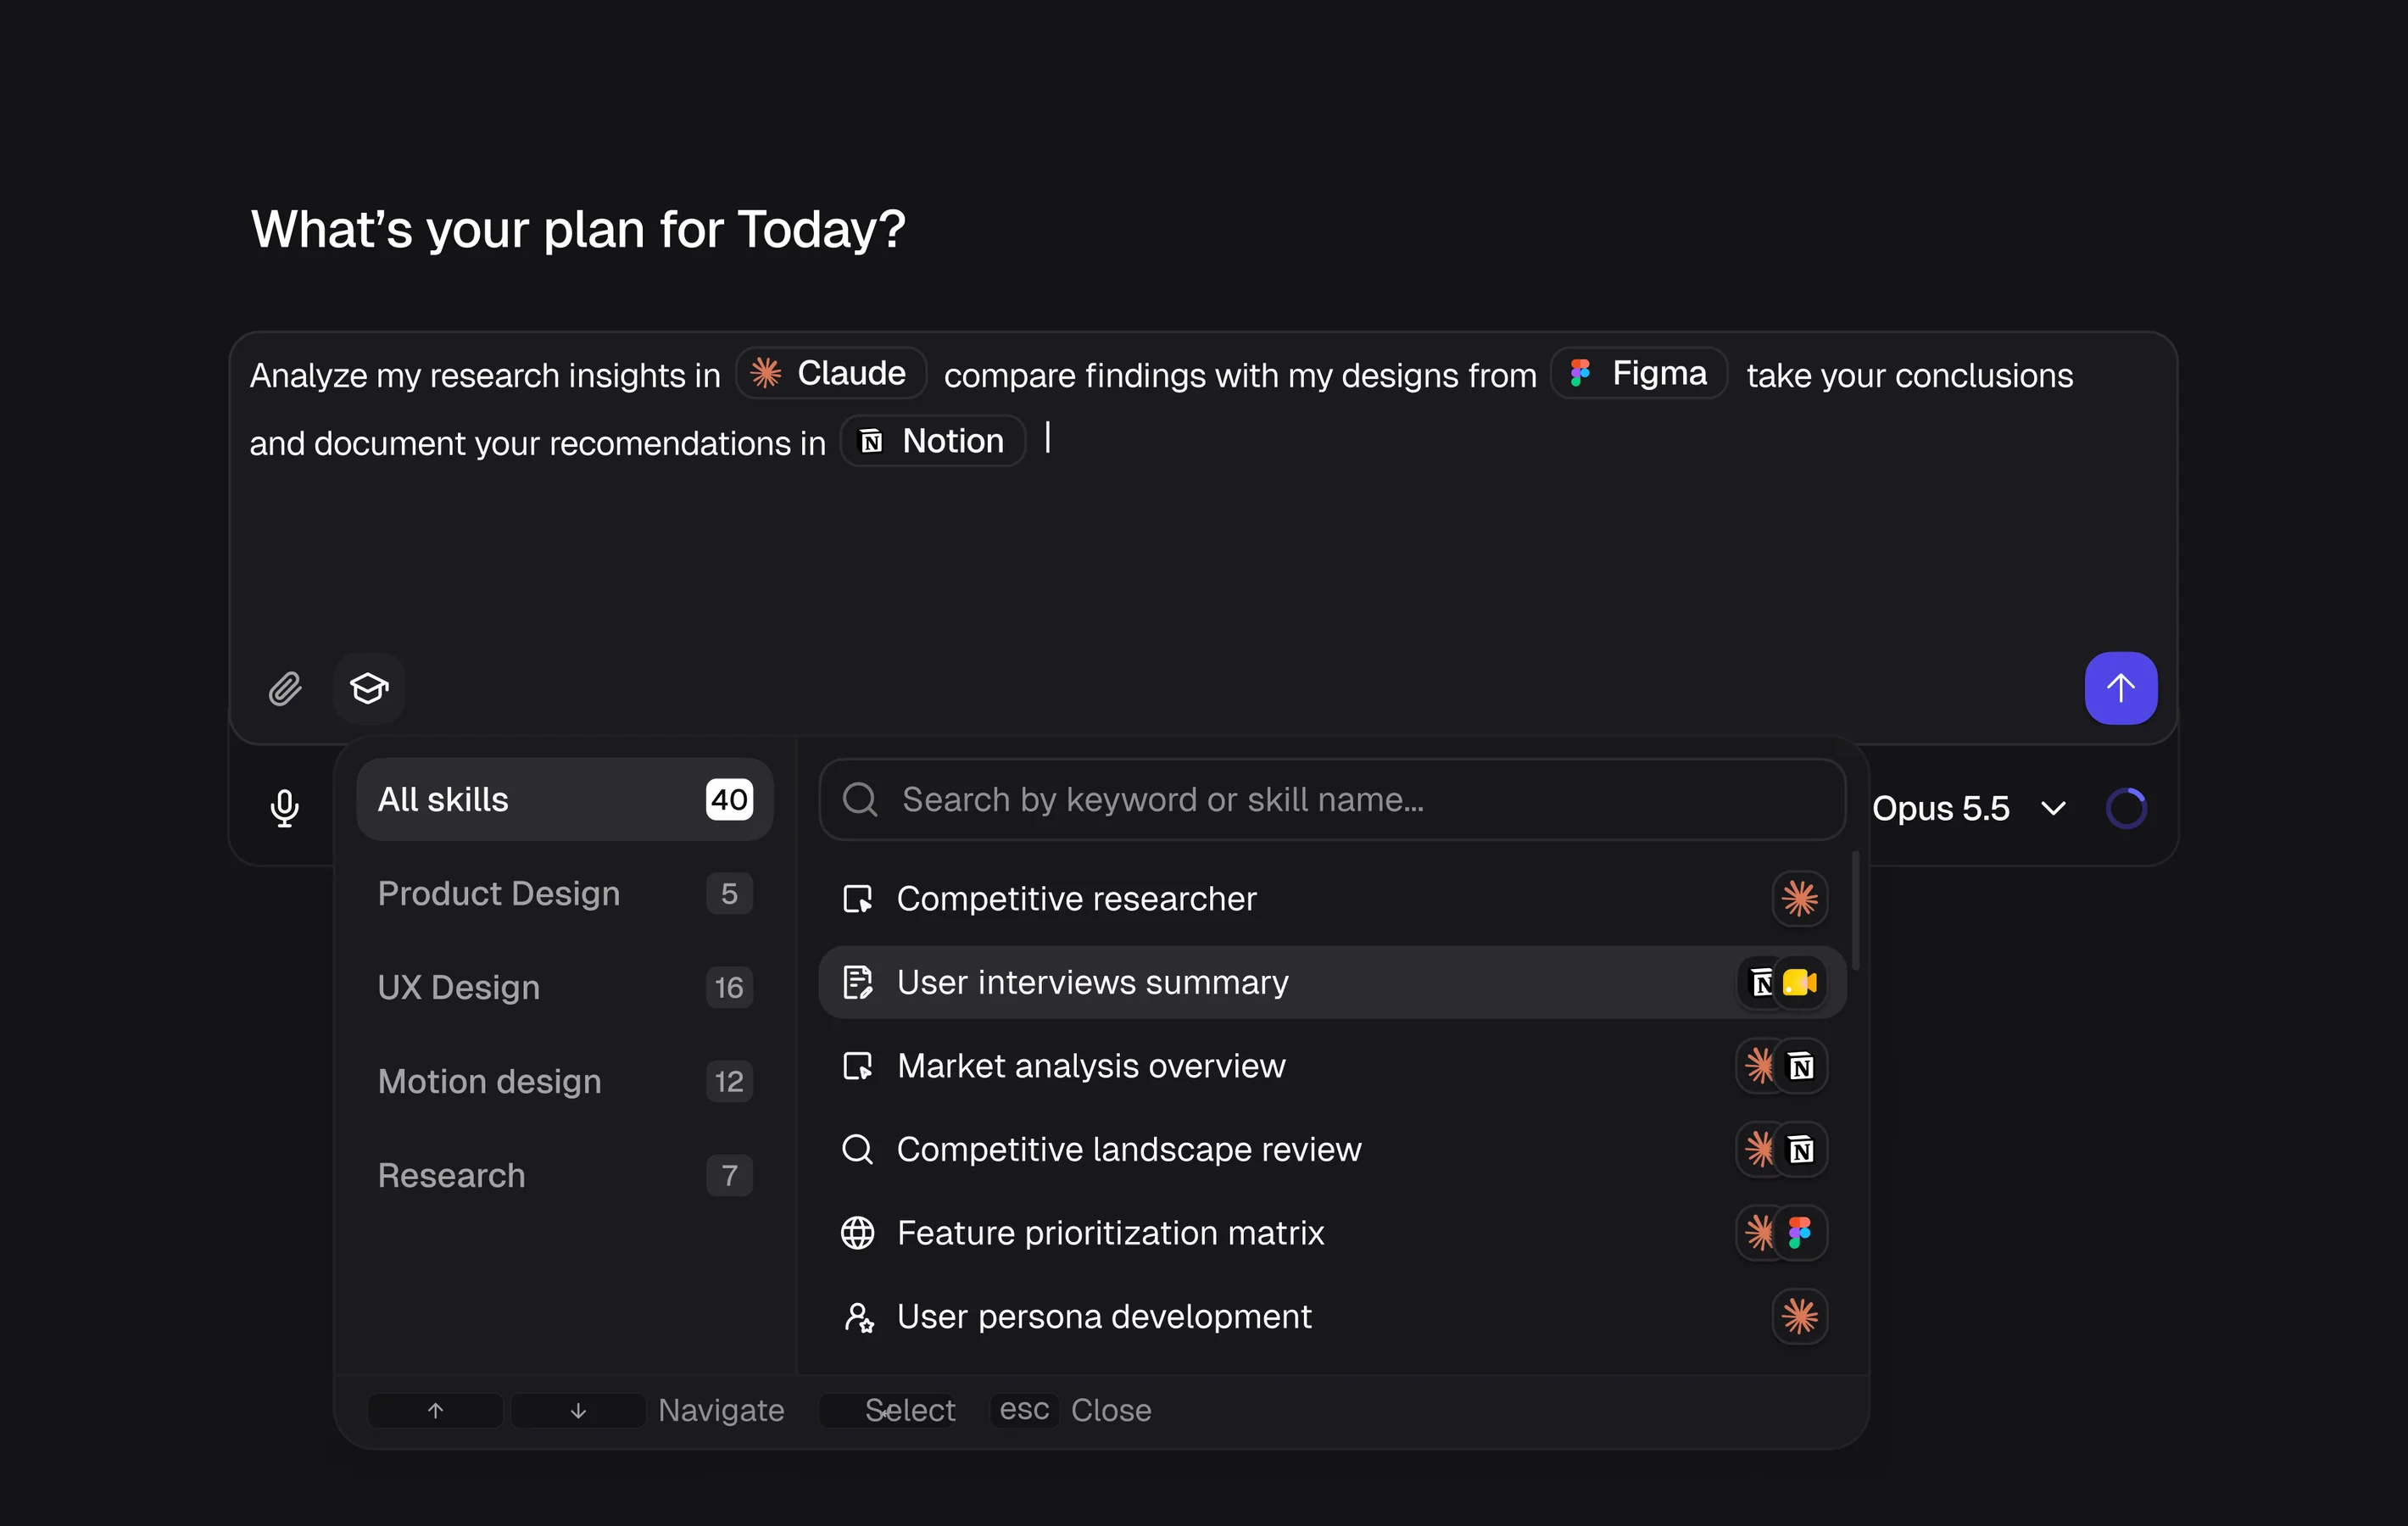Open the Opus 5.5 model dropdown
The image size is (2408, 1526).
[1968, 808]
